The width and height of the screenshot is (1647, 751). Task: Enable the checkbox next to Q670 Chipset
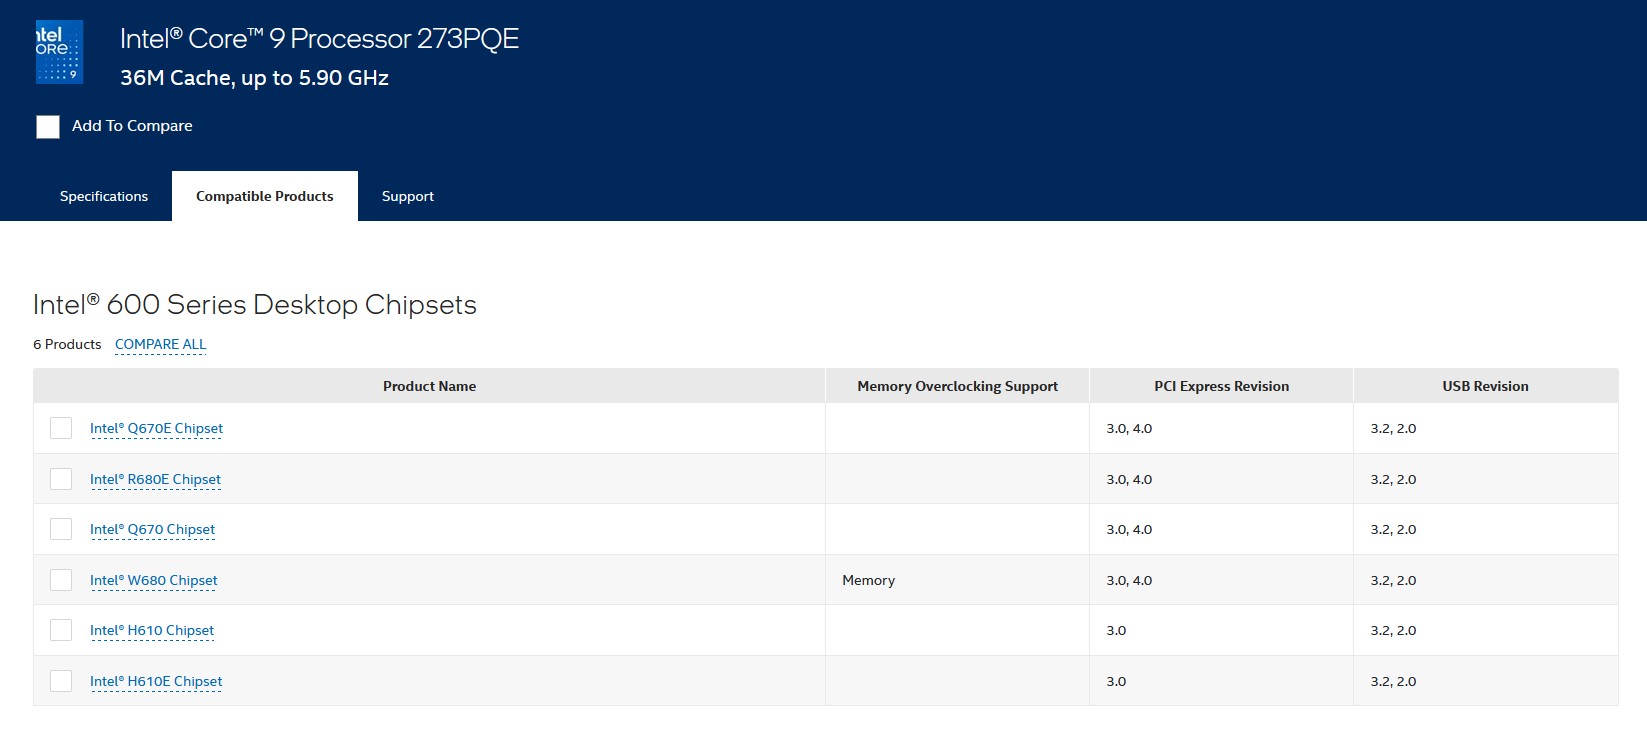pyautogui.click(x=61, y=529)
